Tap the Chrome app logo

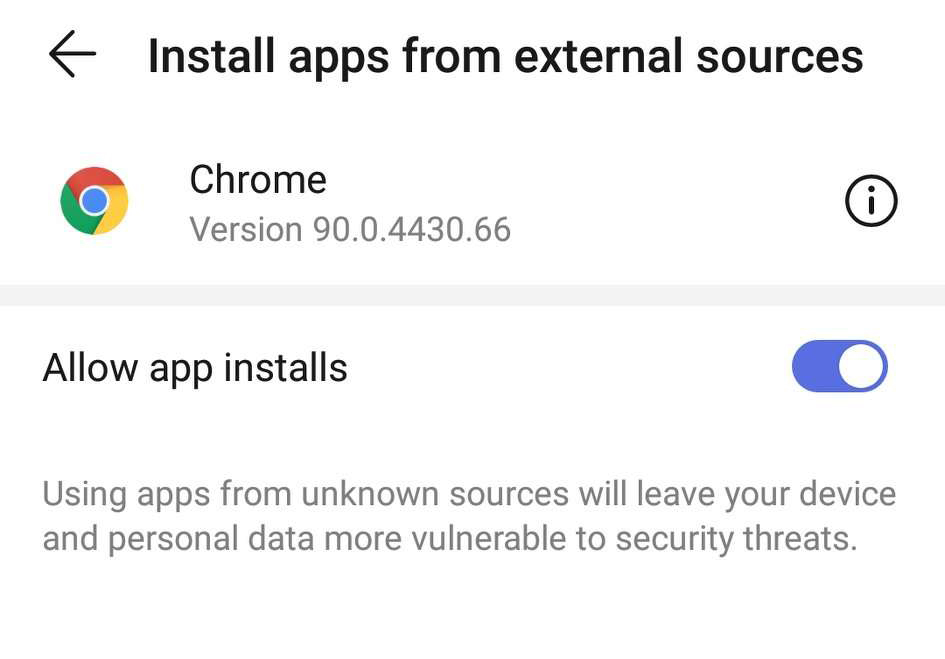94,201
